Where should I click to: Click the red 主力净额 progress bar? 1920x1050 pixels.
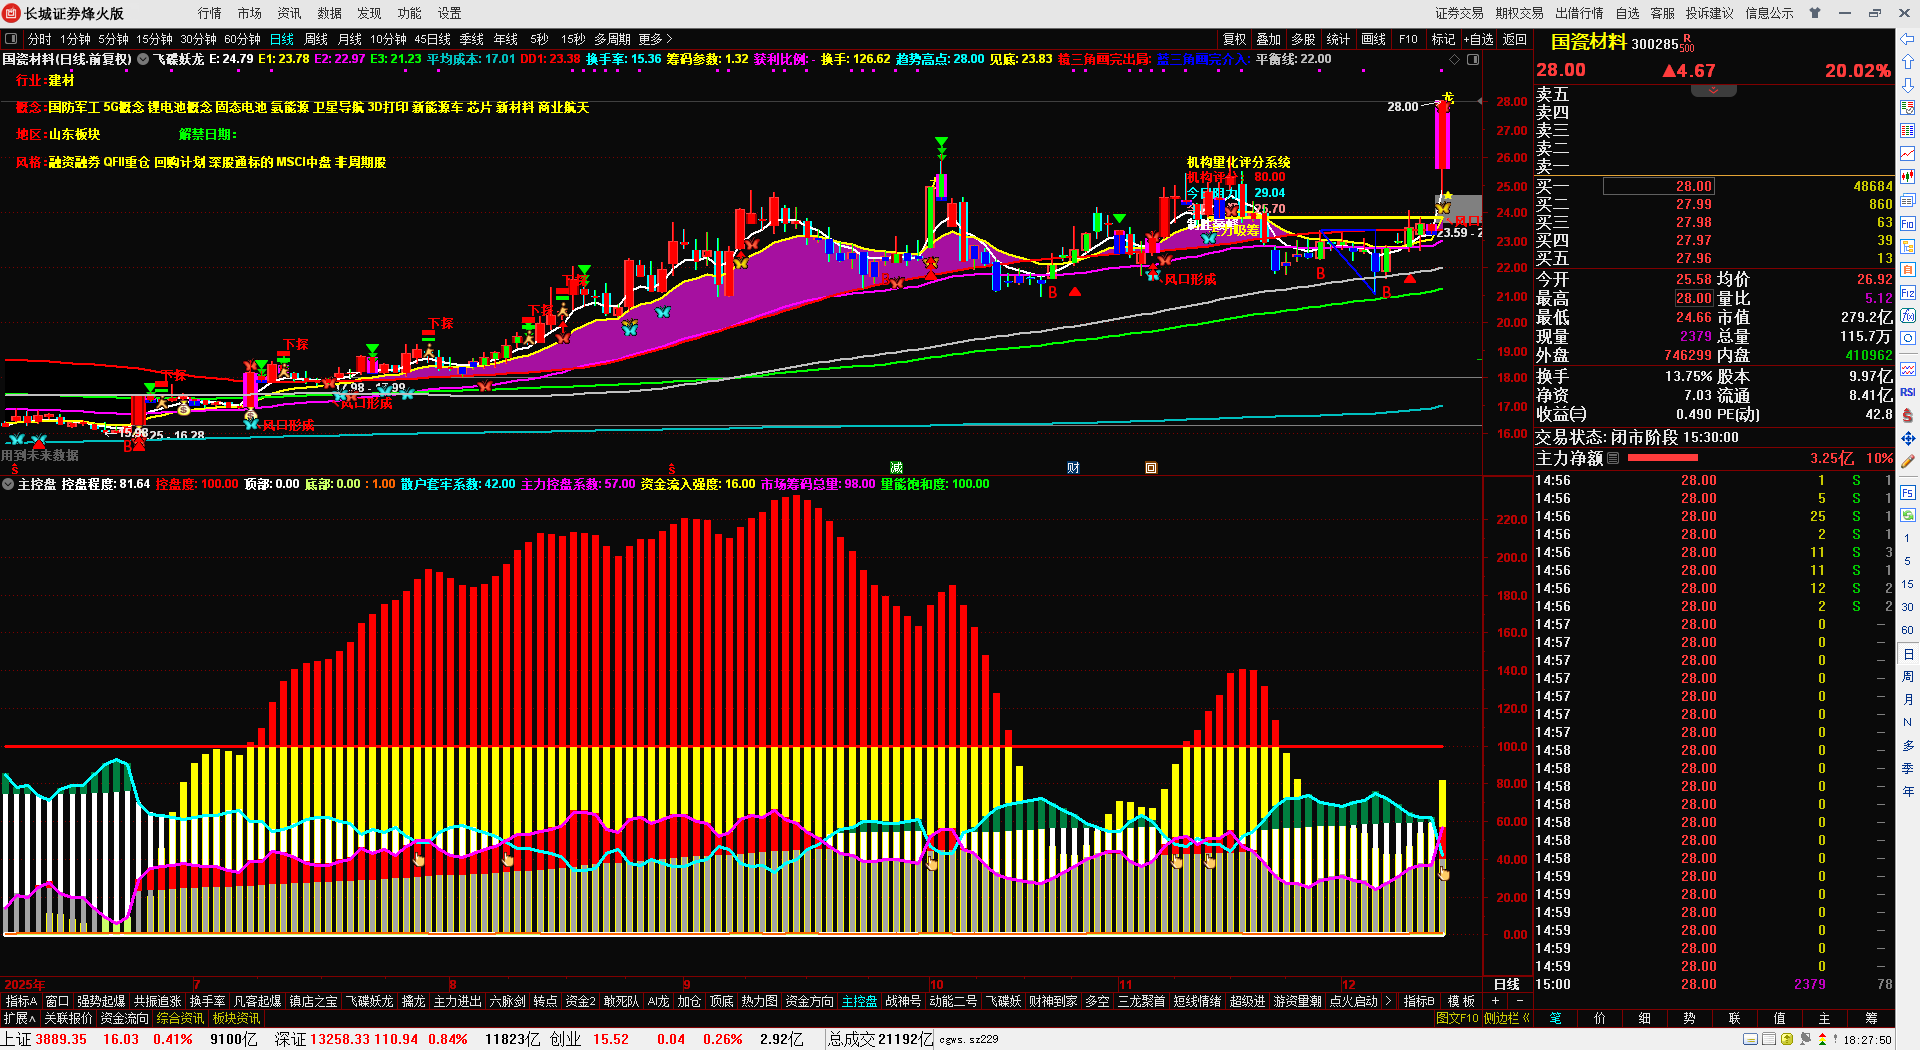1663,458
